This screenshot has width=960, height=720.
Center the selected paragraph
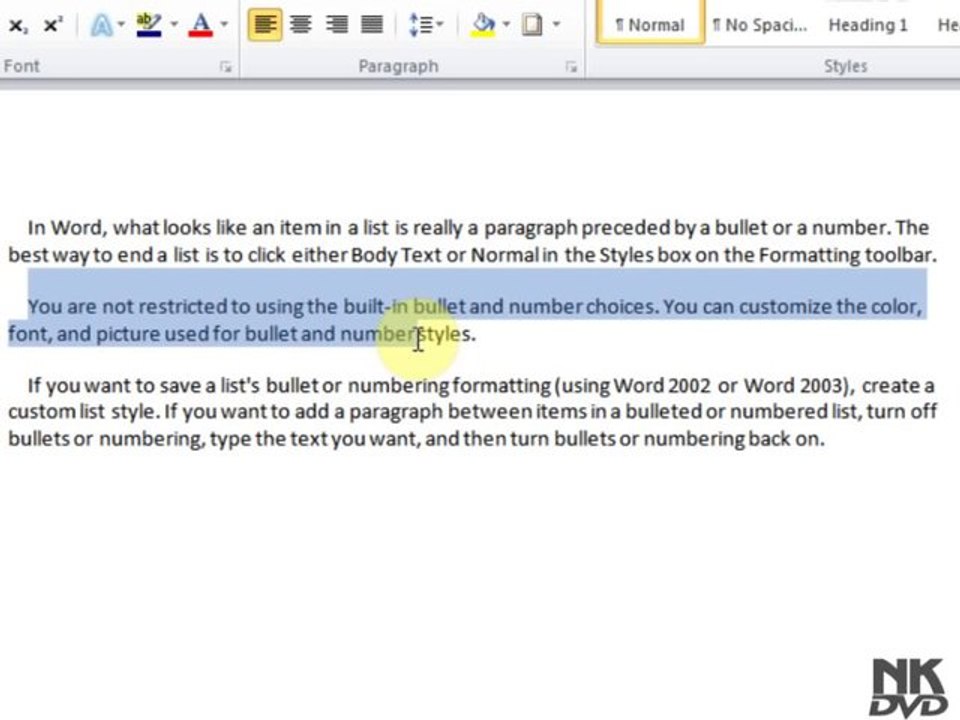(x=301, y=25)
